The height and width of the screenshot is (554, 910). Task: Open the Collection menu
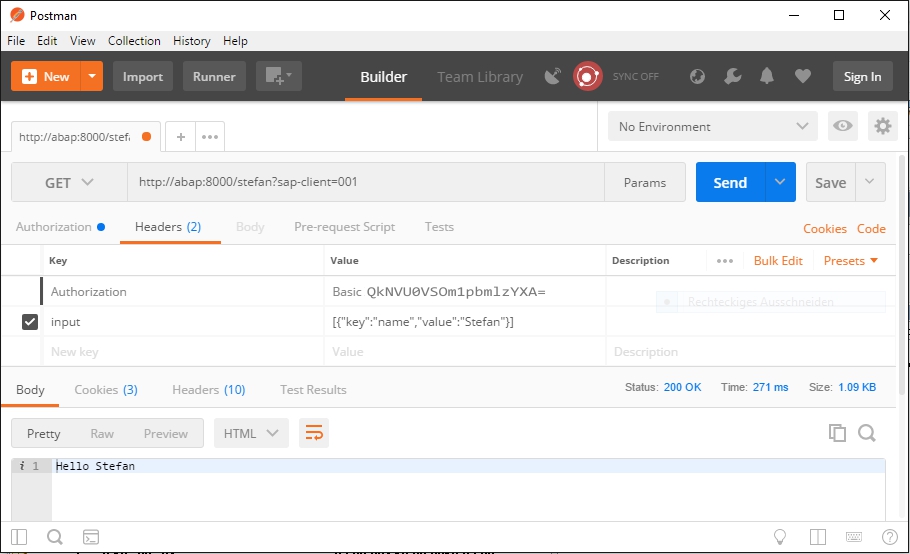(x=134, y=41)
